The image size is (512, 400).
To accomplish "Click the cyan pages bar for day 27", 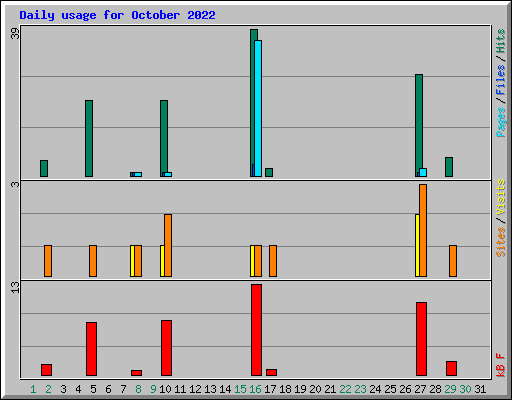I will click(423, 172).
